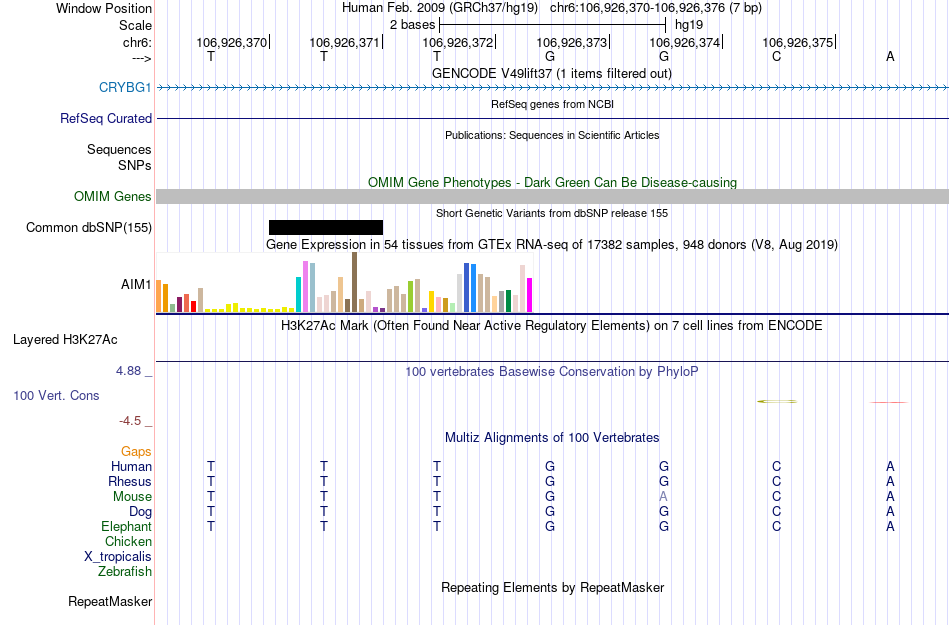Click the 106,926,370 ruler position
Viewport: 950px width, 625px height.
coord(231,42)
